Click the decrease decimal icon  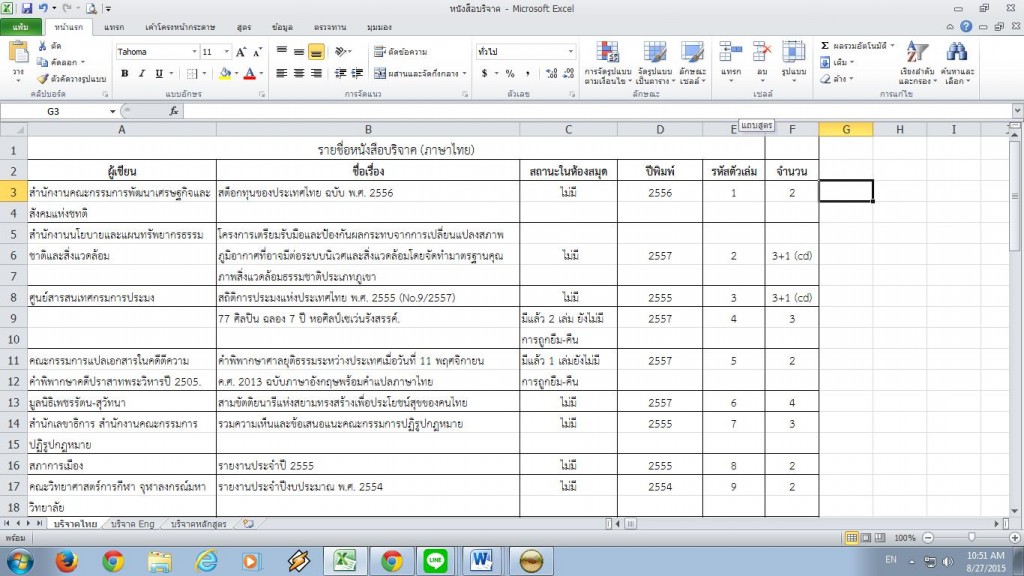click(x=569, y=74)
